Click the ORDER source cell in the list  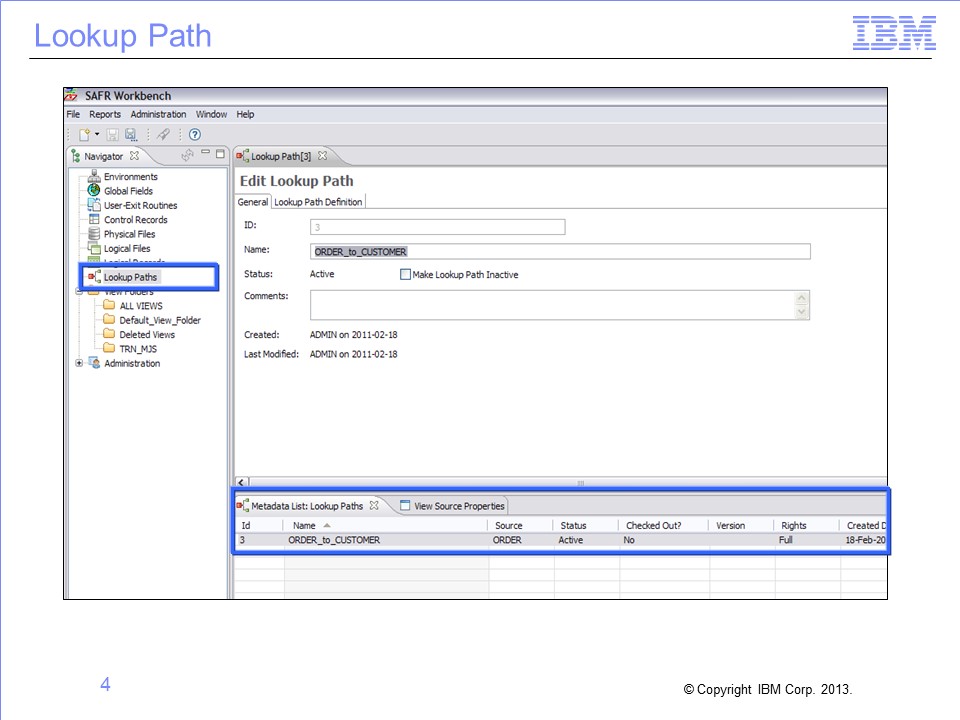pos(507,540)
